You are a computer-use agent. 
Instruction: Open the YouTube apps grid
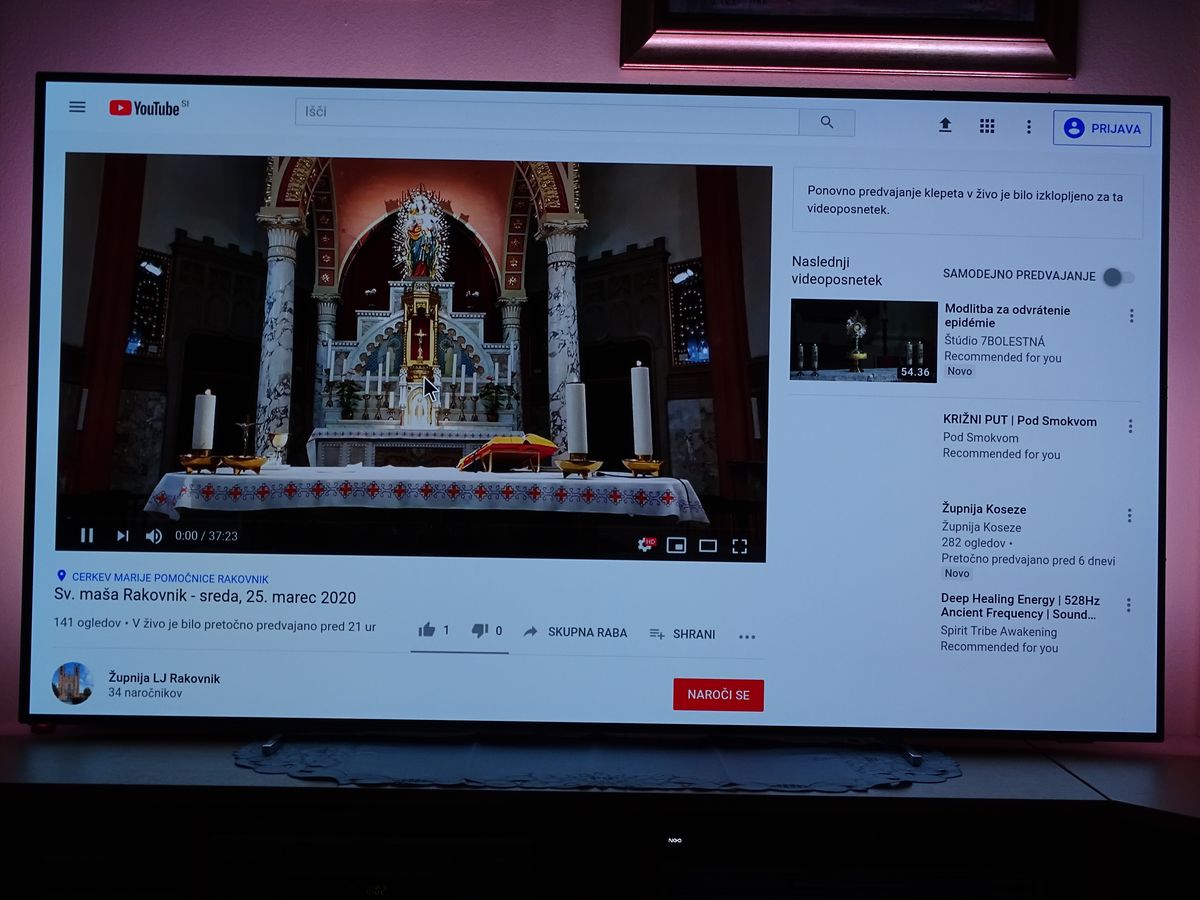tap(987, 126)
